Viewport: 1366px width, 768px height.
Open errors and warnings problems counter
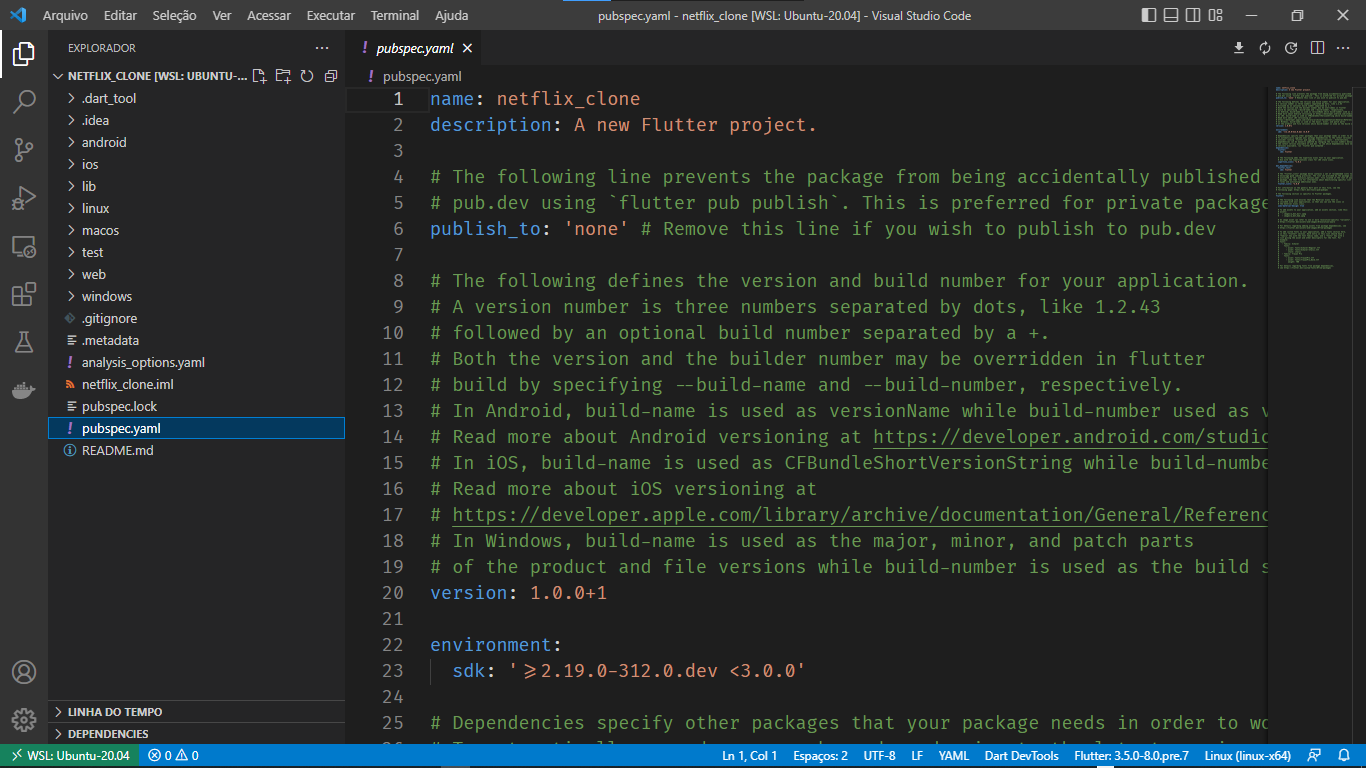(x=173, y=756)
